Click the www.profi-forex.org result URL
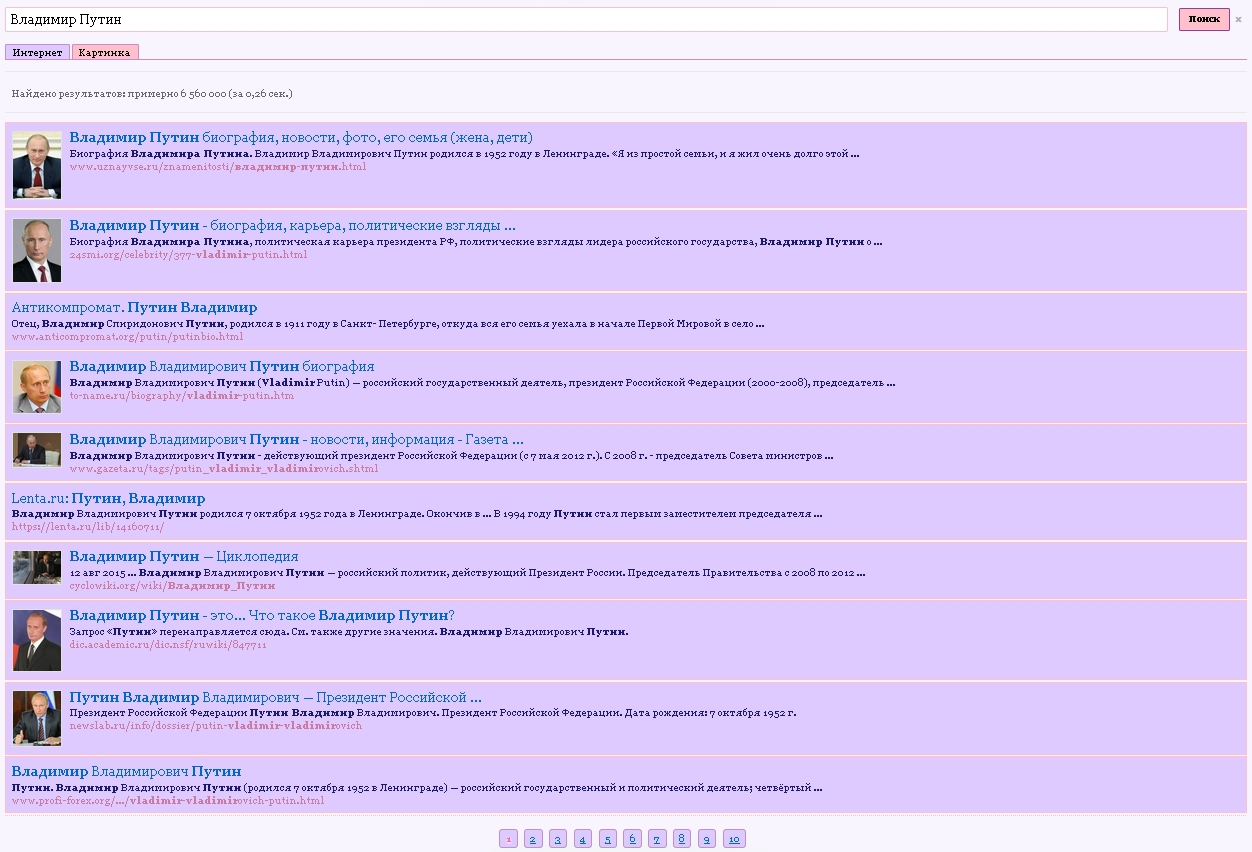This screenshot has width=1252, height=852. click(x=167, y=801)
